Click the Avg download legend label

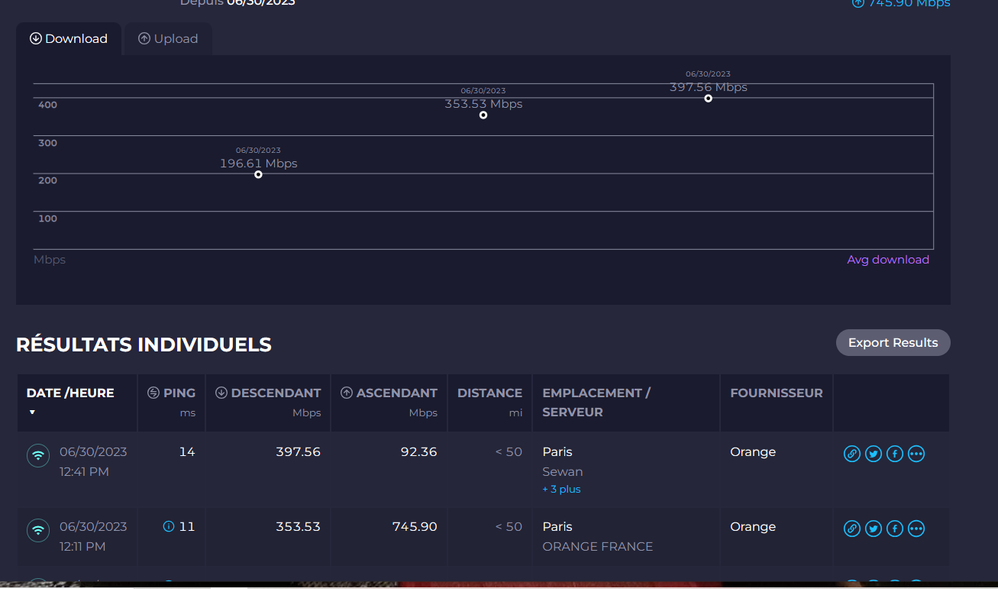pyautogui.click(x=887, y=260)
